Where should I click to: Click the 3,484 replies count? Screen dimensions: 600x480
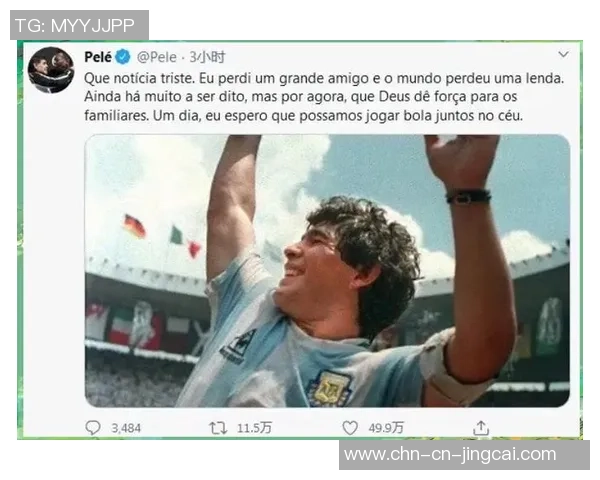[126, 428]
